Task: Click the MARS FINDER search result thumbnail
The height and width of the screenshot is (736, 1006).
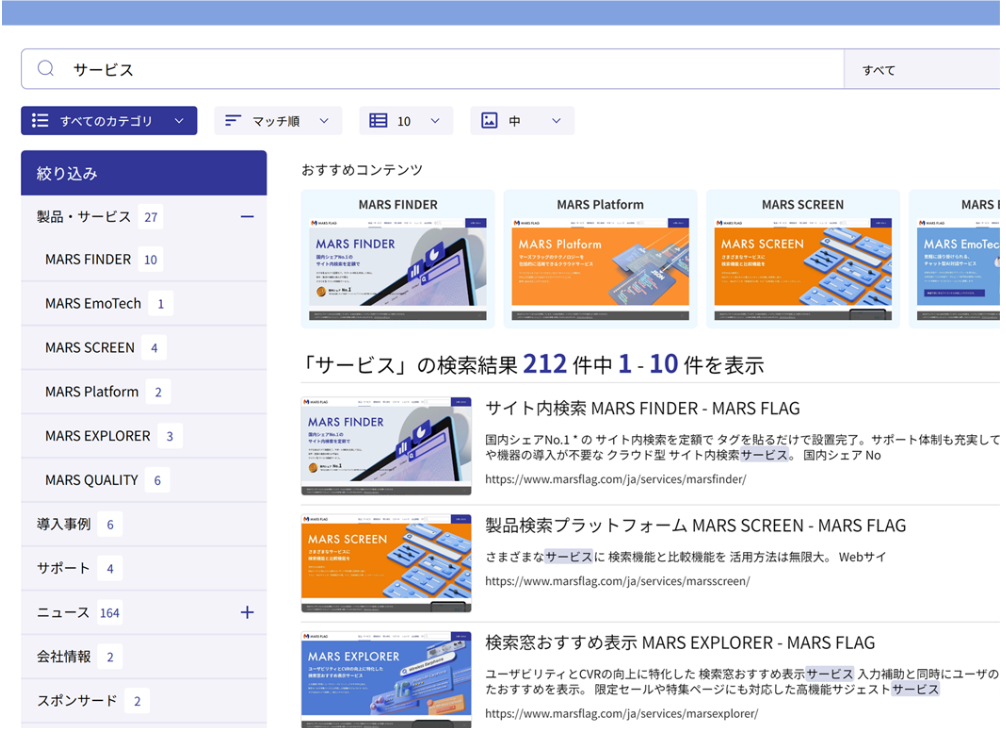Action: pyautogui.click(x=386, y=446)
